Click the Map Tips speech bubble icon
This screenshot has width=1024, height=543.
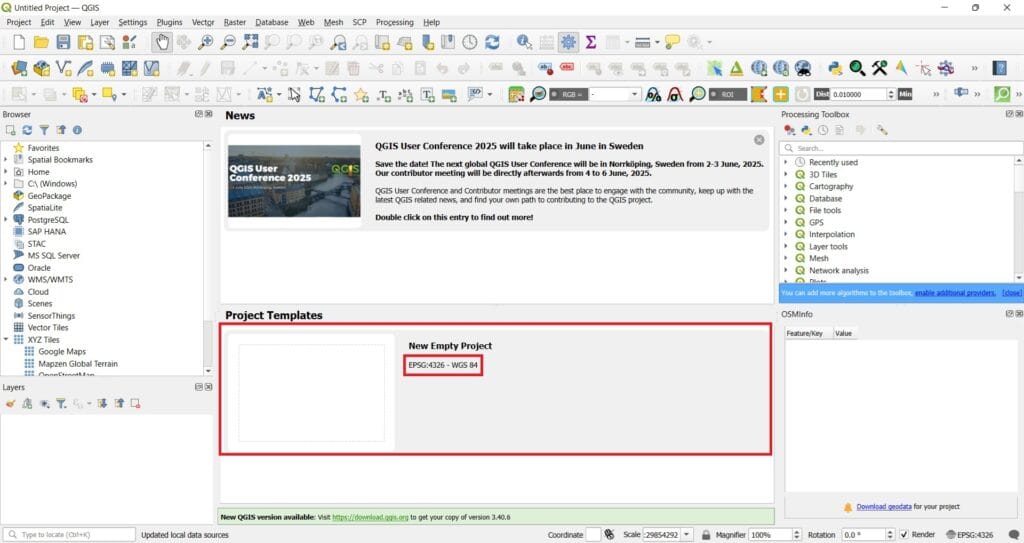(672, 42)
